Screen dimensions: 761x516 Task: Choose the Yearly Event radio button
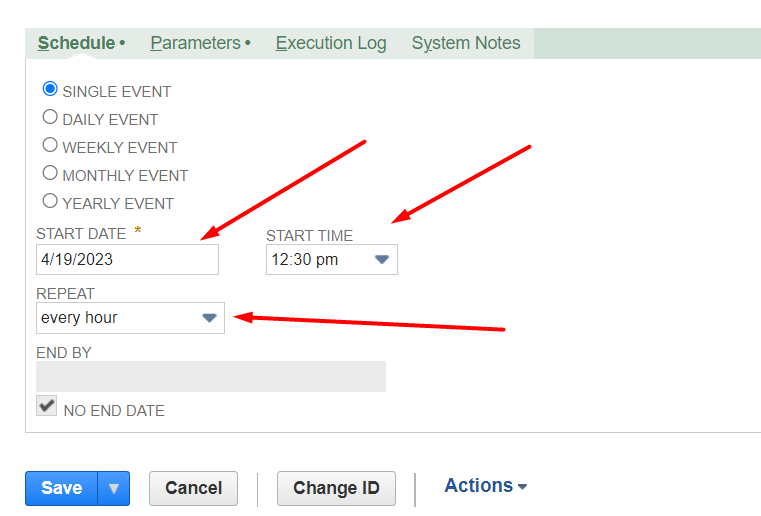point(50,201)
